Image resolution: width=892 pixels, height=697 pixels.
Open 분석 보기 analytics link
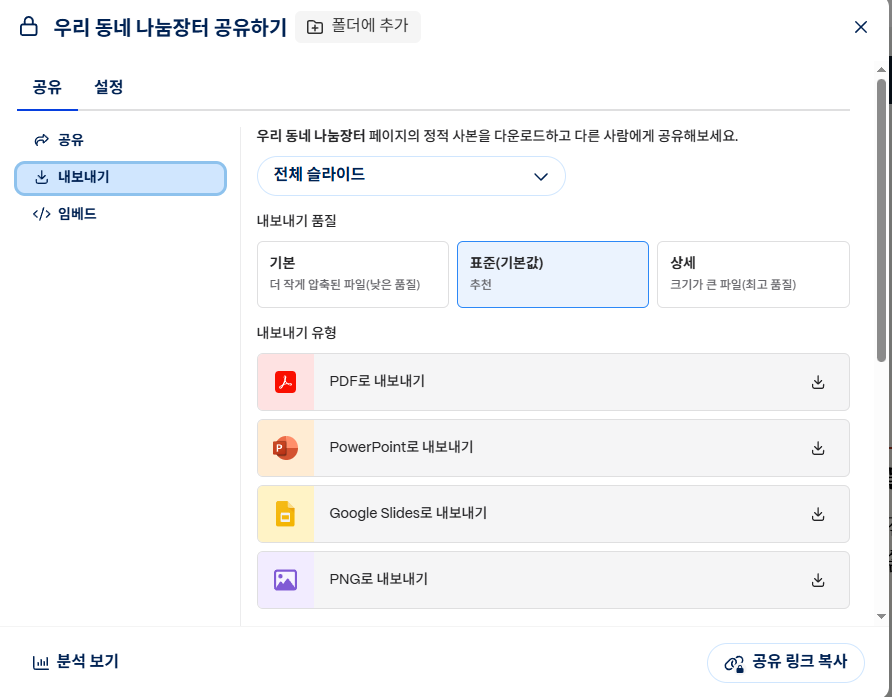click(76, 662)
